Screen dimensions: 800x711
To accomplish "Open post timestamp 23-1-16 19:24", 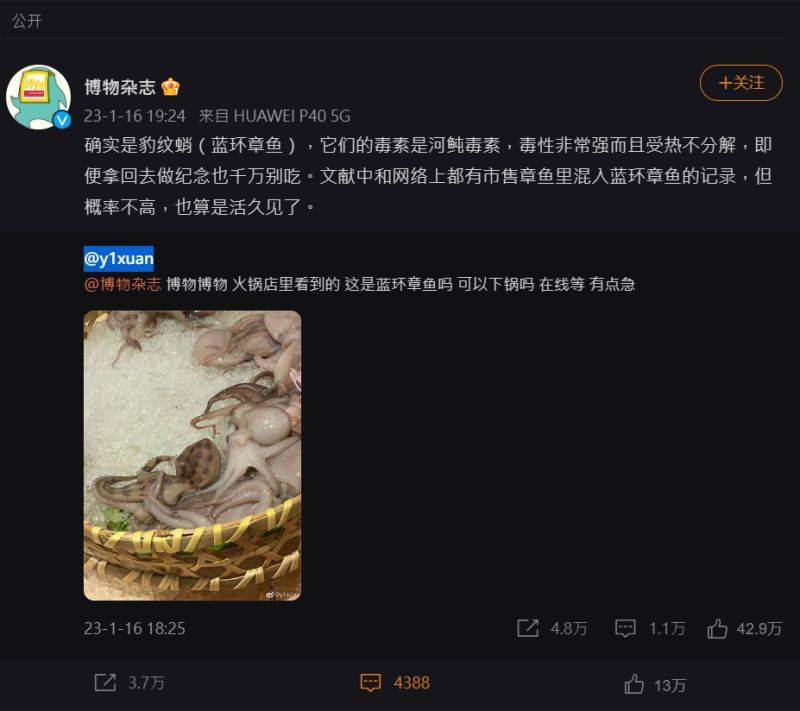I will pyautogui.click(x=135, y=116).
